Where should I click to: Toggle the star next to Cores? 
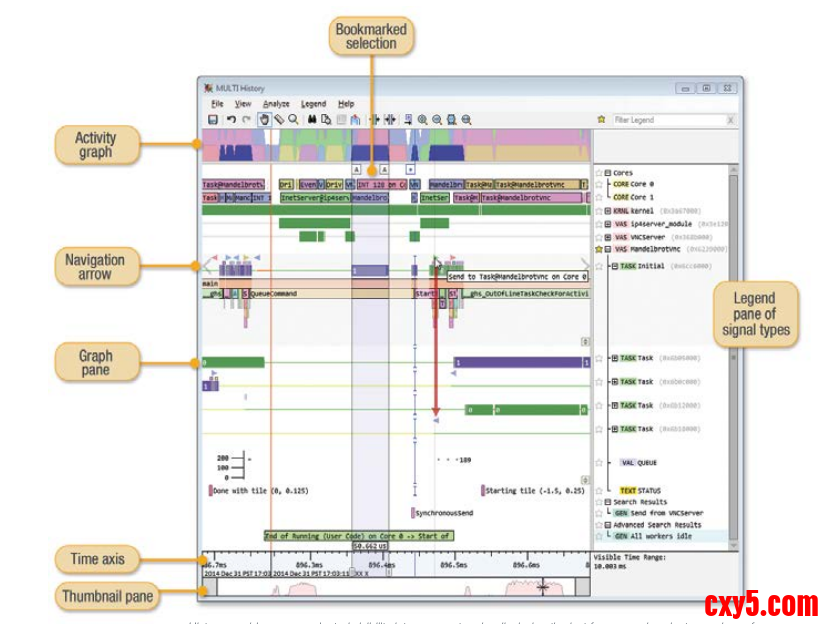(599, 173)
